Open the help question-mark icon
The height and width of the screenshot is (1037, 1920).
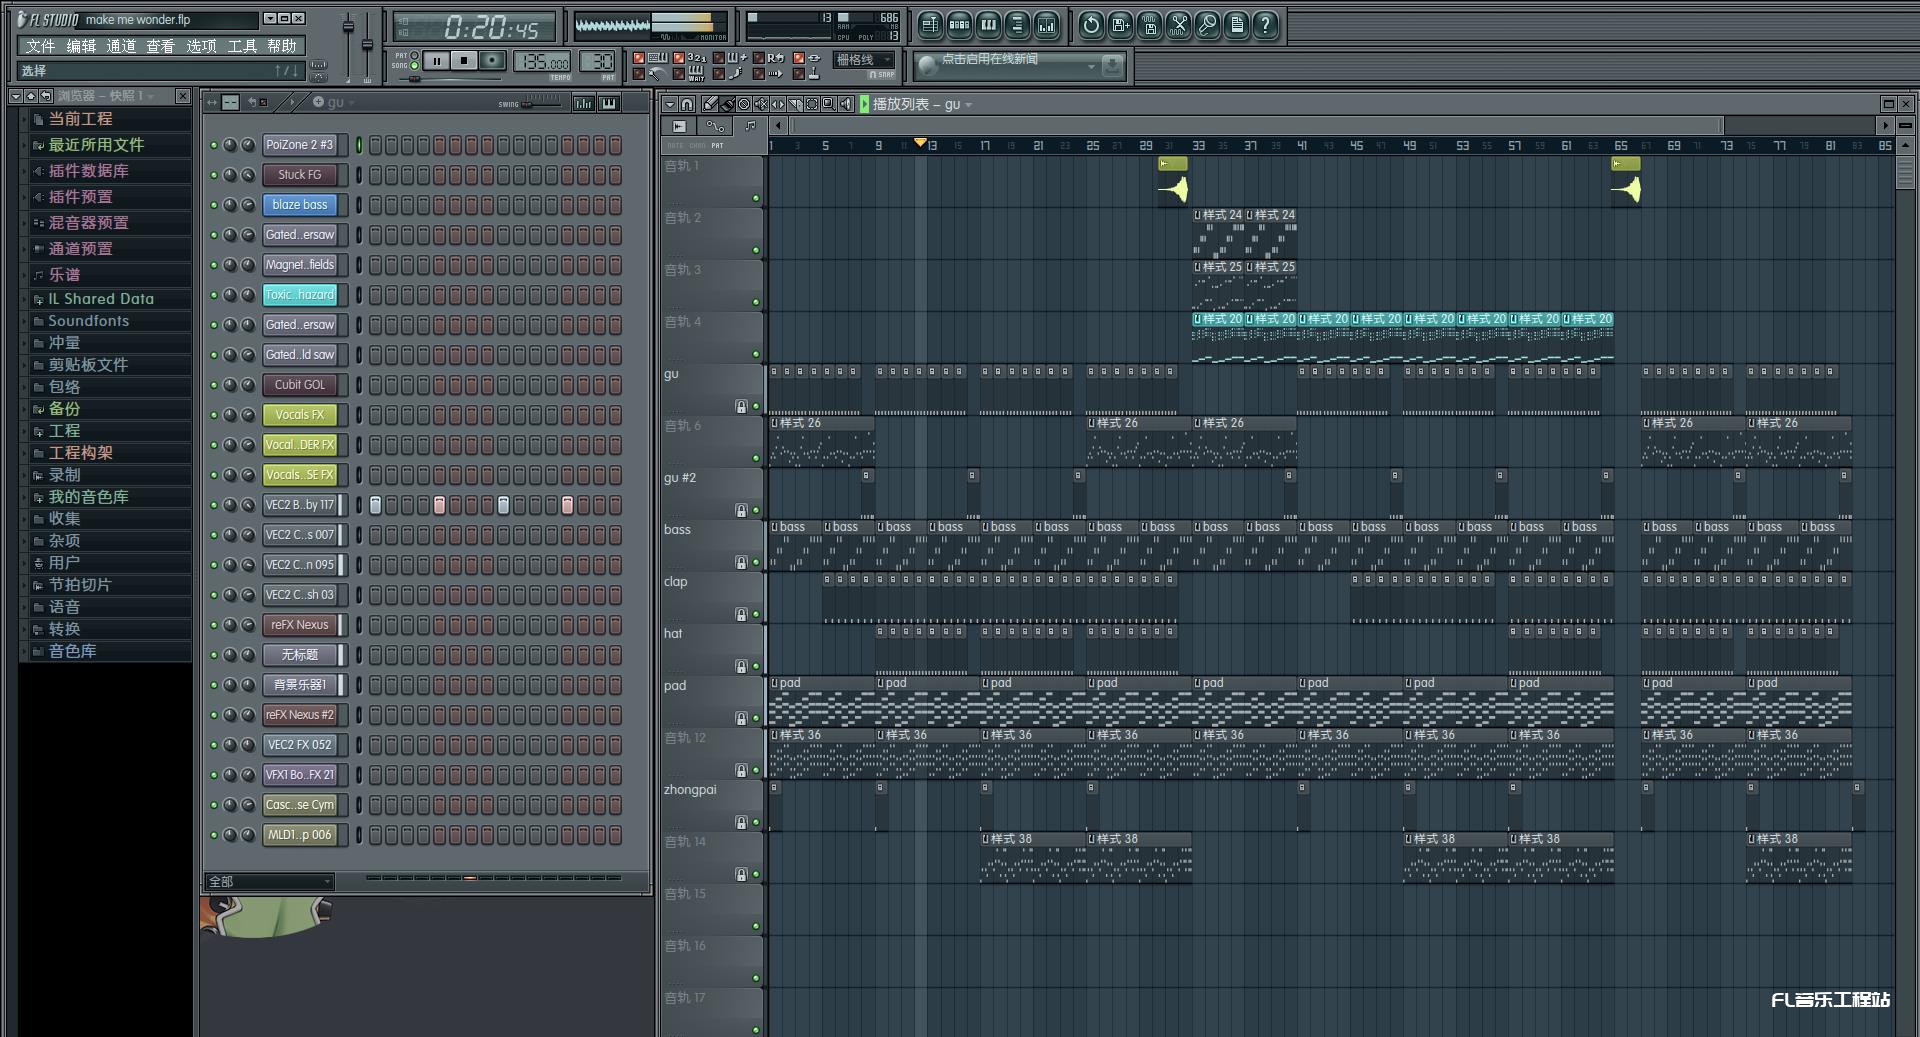(x=1265, y=26)
